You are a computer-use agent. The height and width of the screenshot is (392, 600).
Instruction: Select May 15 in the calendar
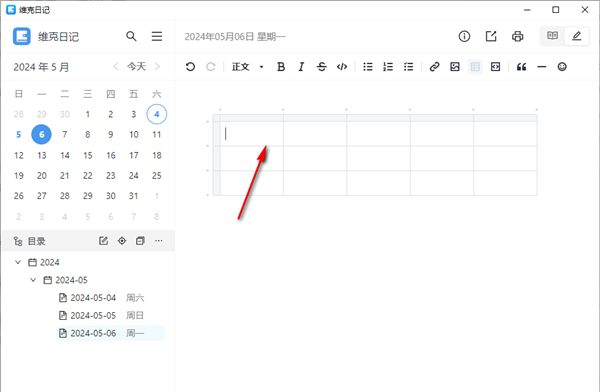[88, 155]
